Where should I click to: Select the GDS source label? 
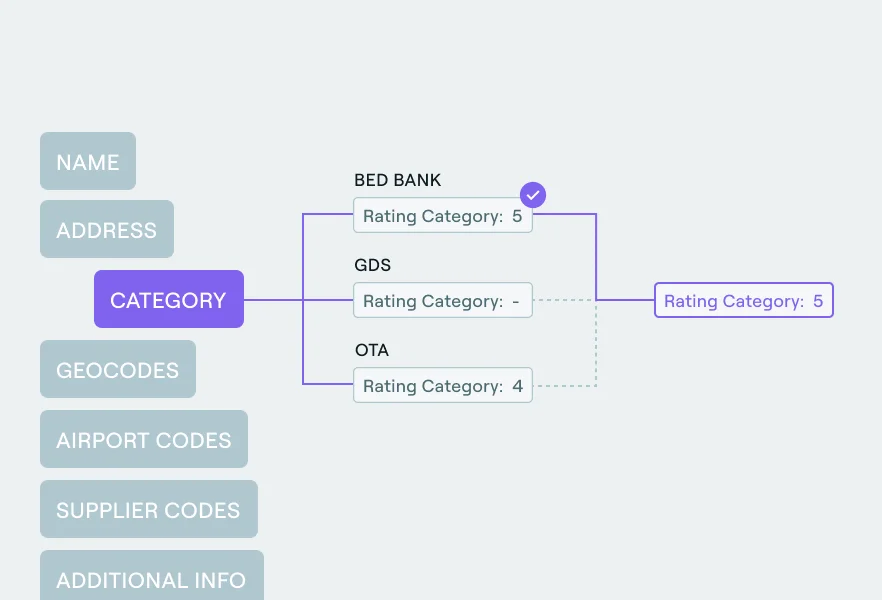click(373, 266)
